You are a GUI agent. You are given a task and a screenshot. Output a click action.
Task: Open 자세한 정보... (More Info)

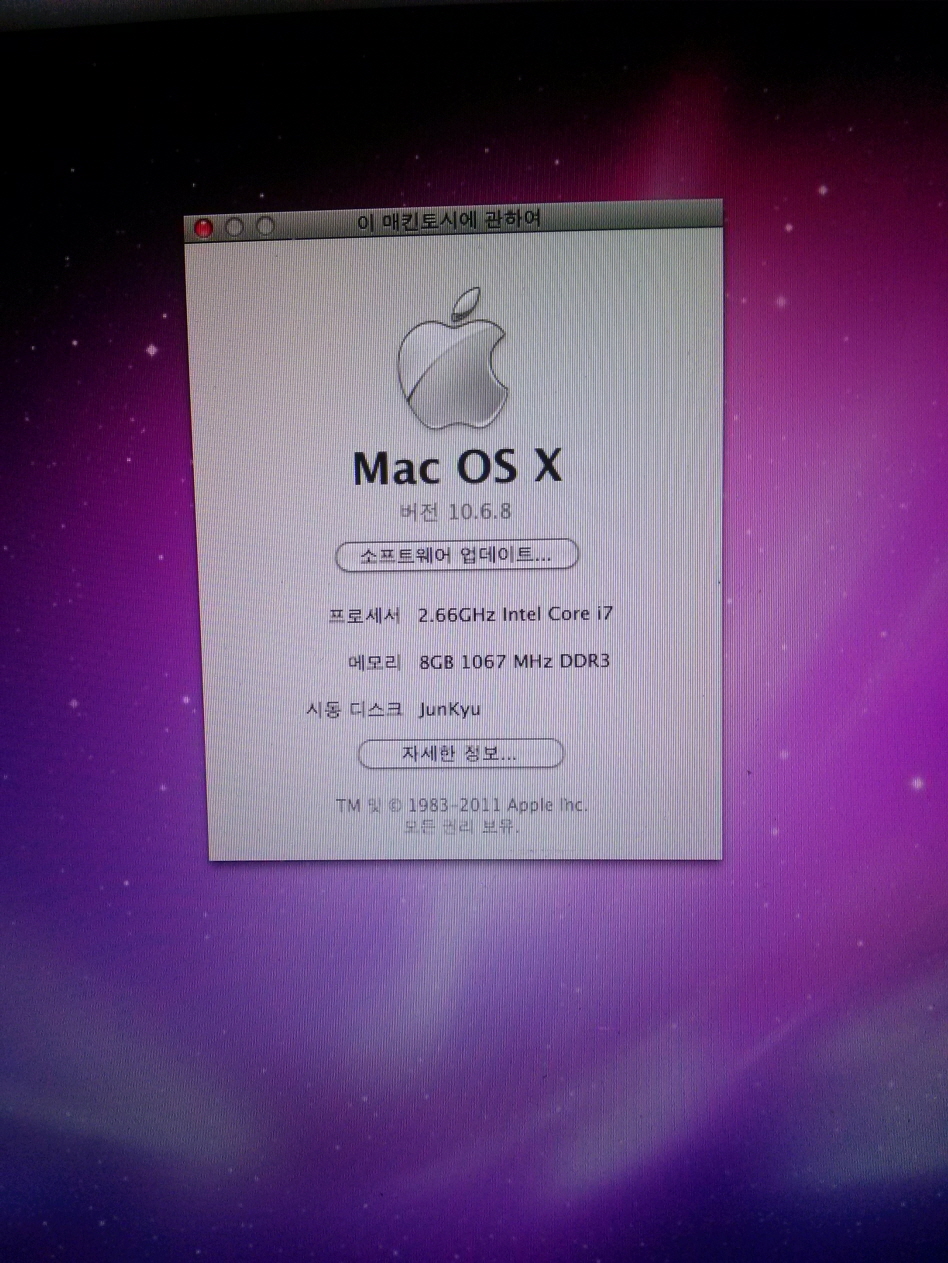[x=460, y=754]
